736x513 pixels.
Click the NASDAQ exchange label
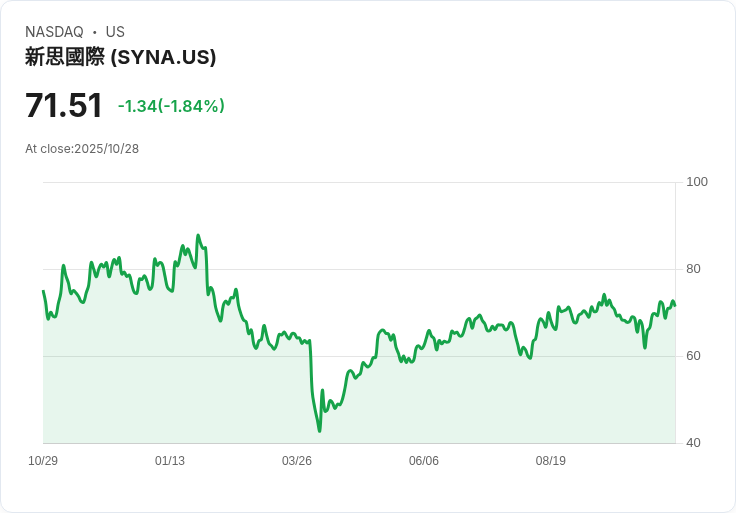click(x=54, y=32)
